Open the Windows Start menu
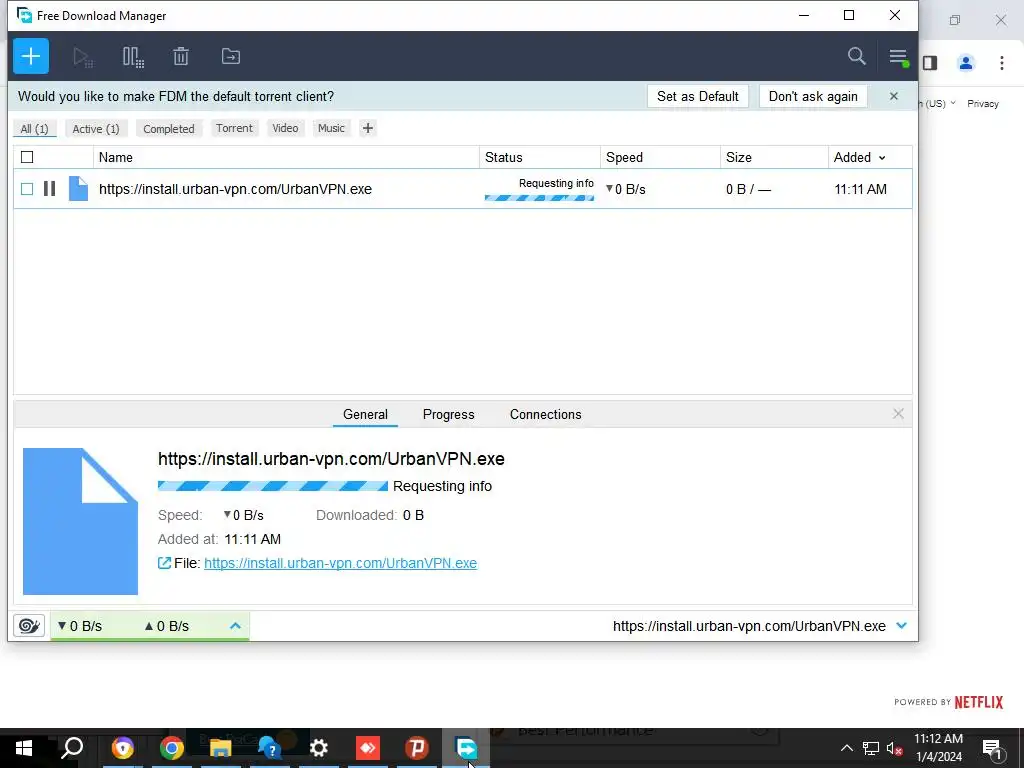Image resolution: width=1024 pixels, height=768 pixels. pyautogui.click(x=24, y=748)
